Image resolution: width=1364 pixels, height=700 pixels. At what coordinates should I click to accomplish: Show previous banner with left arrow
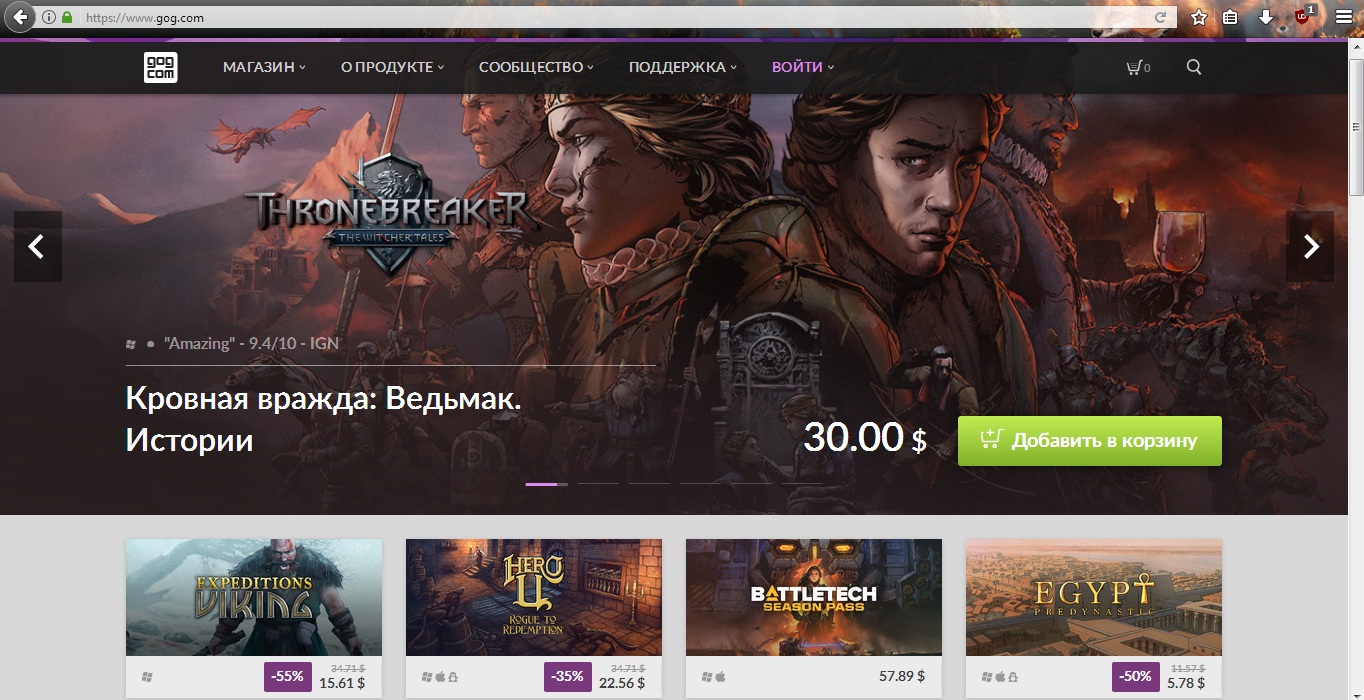tap(37, 246)
